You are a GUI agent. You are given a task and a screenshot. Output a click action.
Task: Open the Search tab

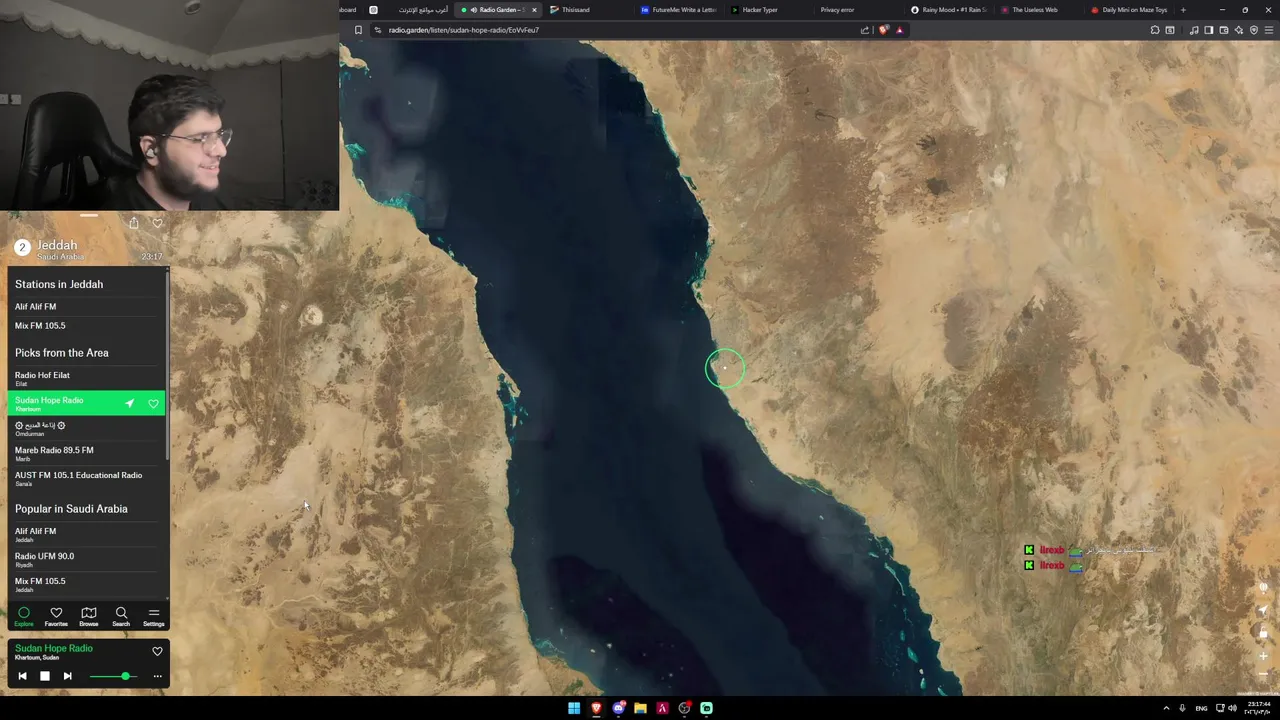121,616
